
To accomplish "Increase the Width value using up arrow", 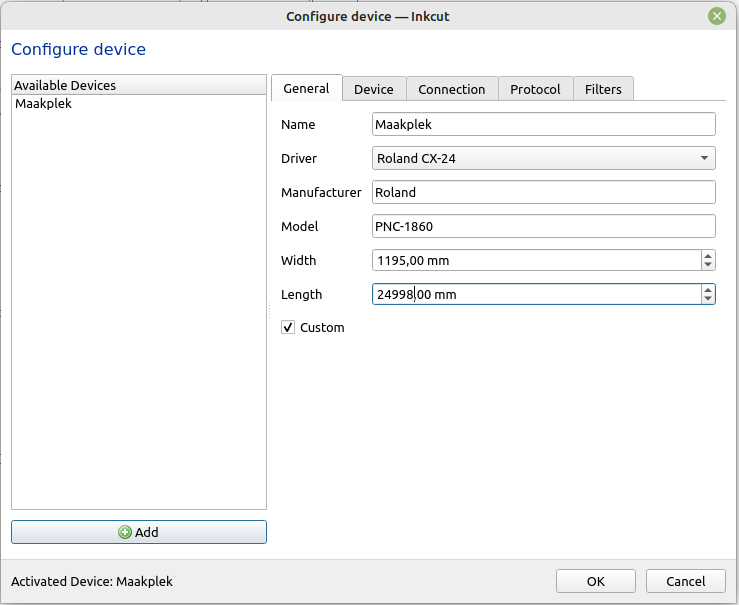I will (708, 255).
